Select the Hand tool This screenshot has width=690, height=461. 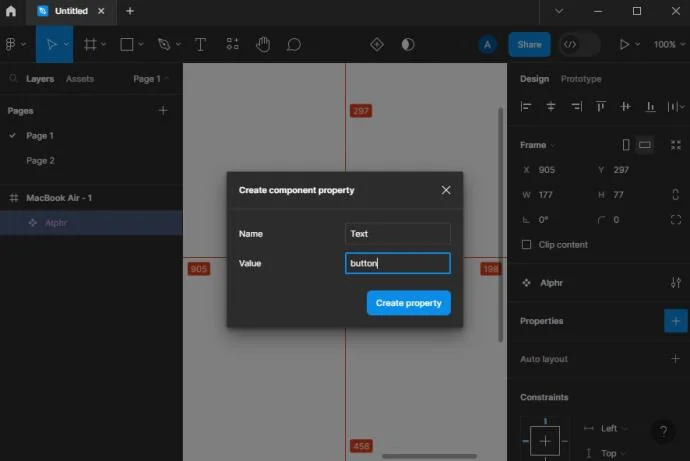click(x=263, y=44)
